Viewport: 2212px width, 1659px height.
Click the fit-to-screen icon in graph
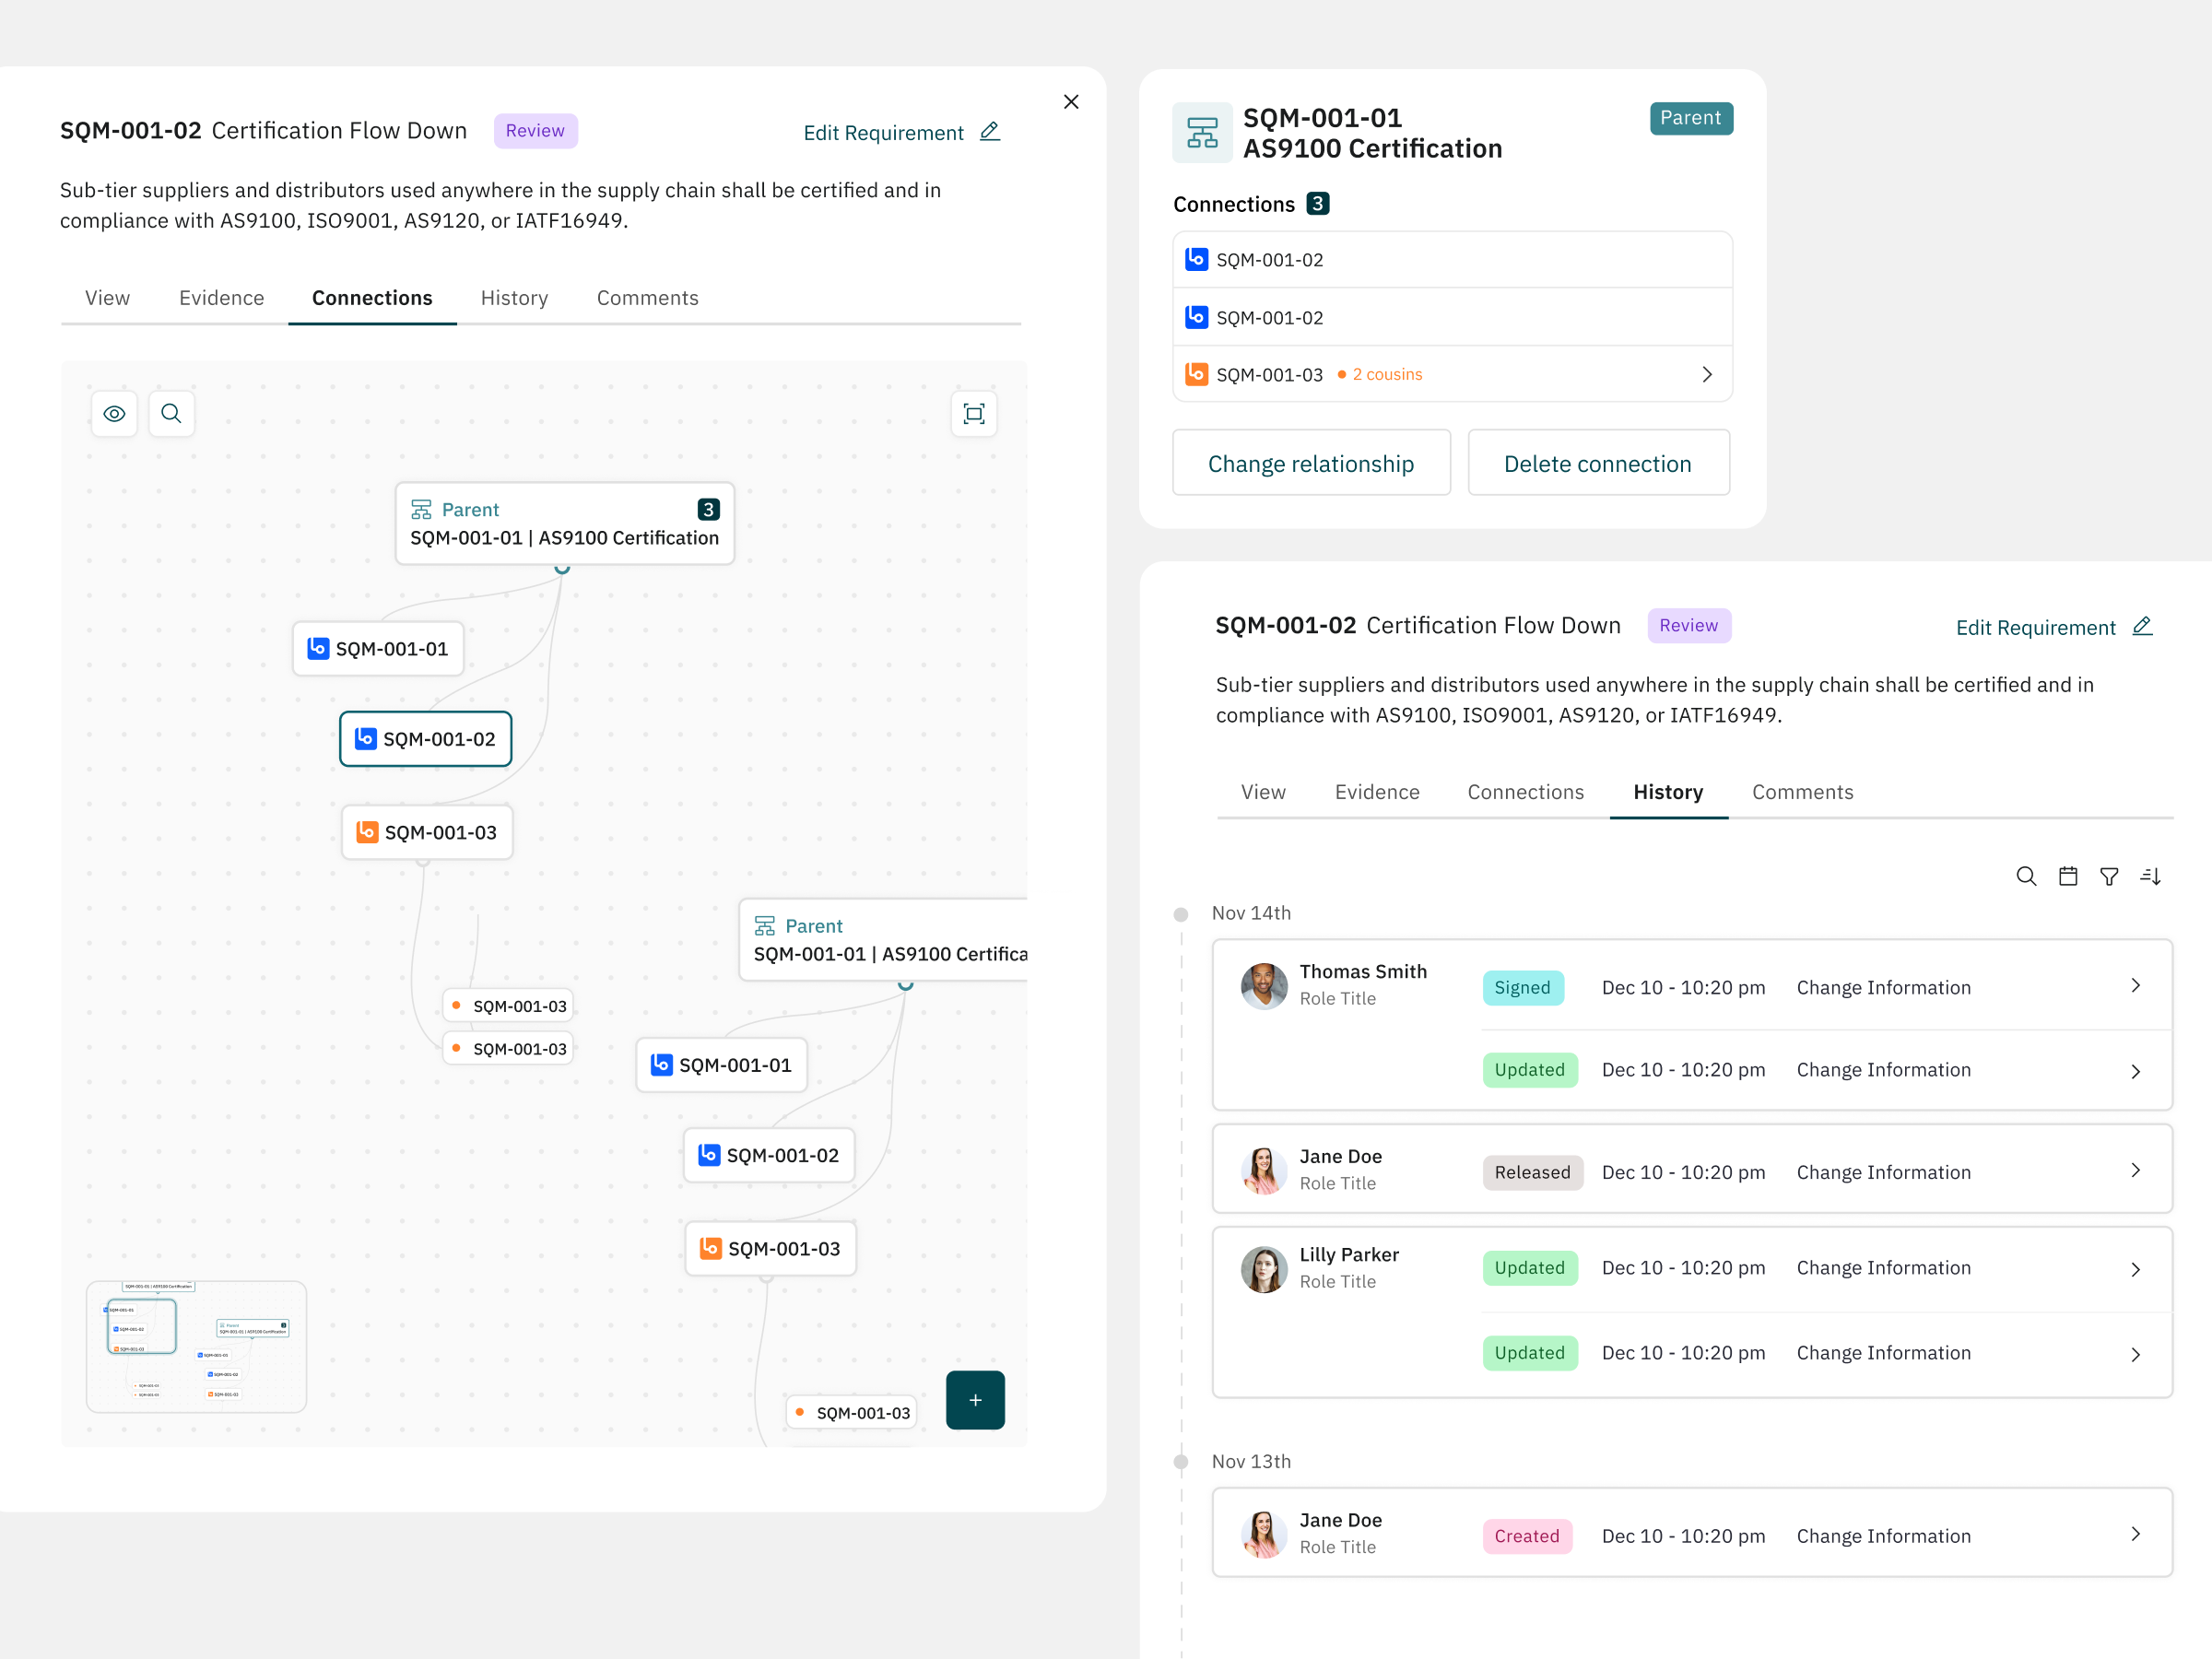click(x=973, y=414)
